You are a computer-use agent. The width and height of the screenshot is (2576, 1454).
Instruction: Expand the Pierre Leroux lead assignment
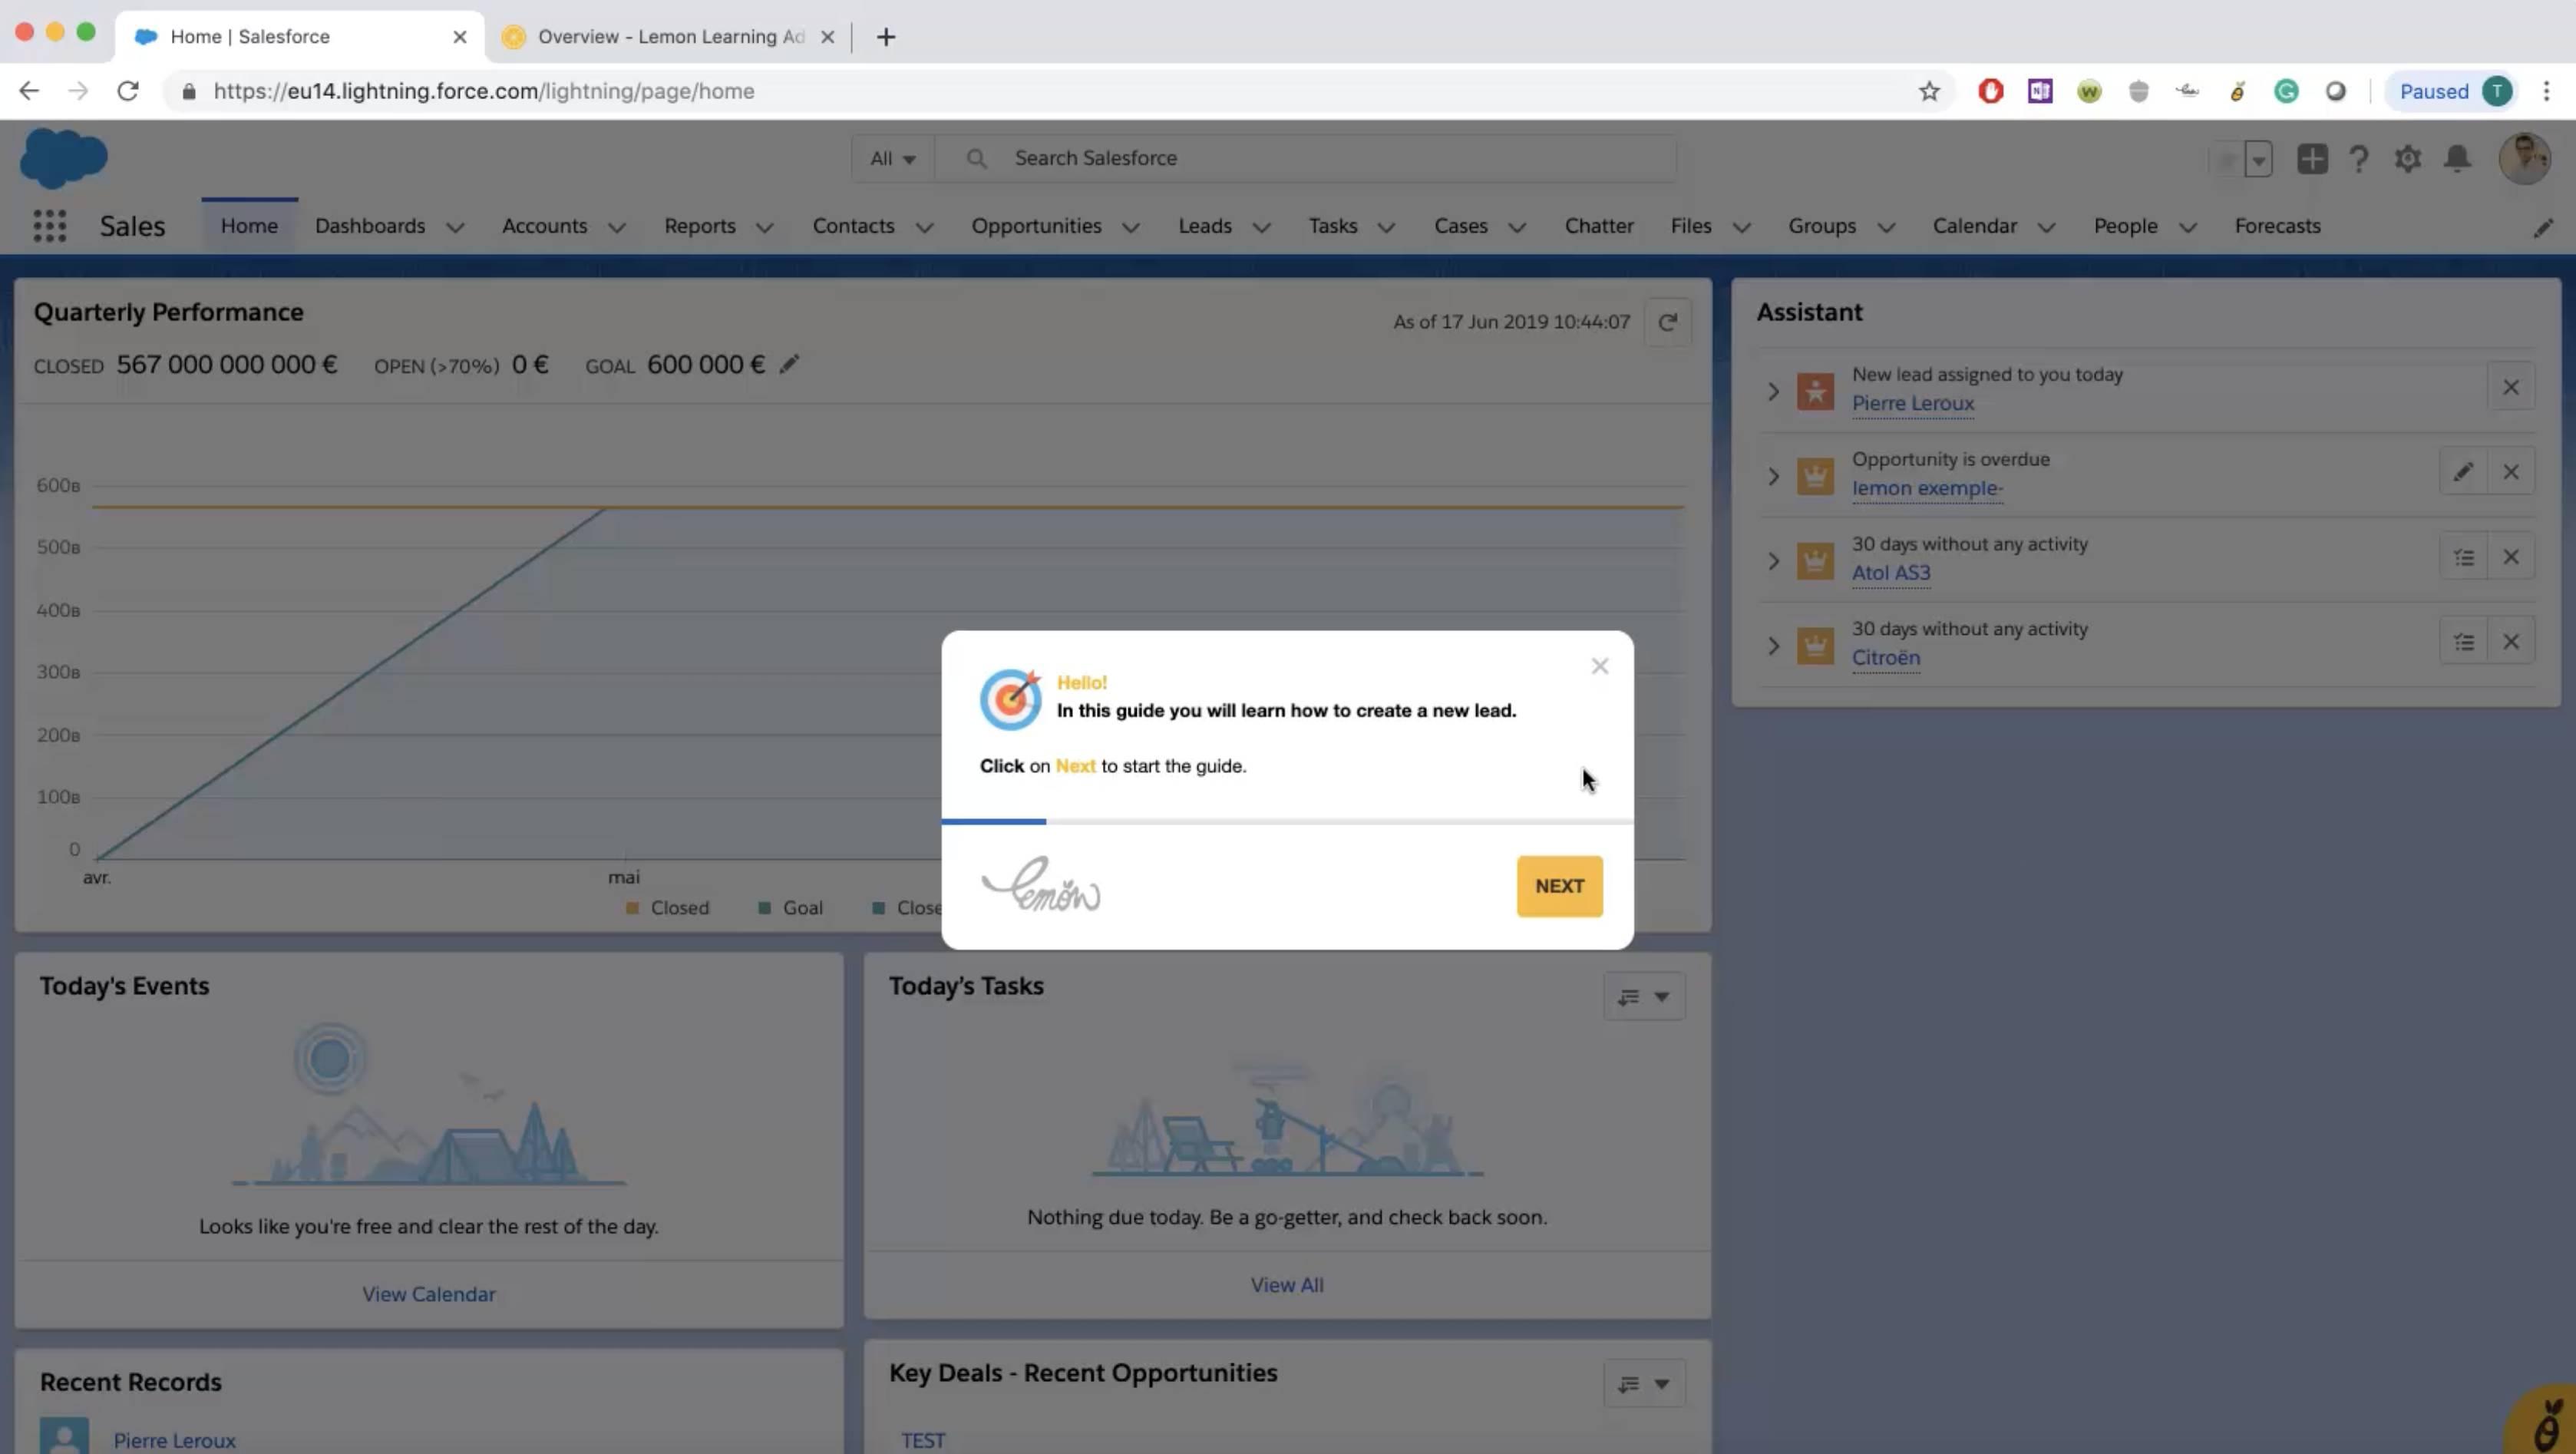point(1771,388)
